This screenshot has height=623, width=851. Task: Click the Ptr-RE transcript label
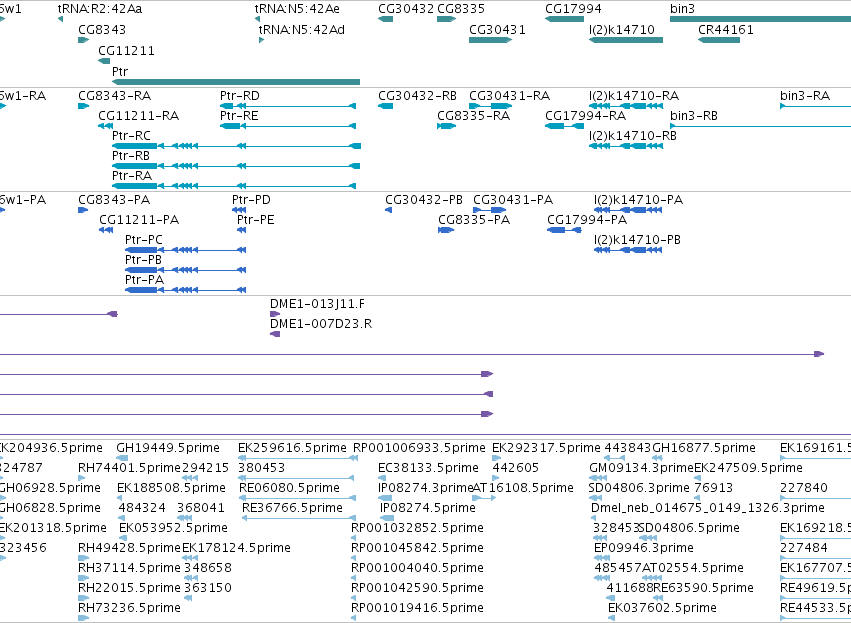(239, 116)
